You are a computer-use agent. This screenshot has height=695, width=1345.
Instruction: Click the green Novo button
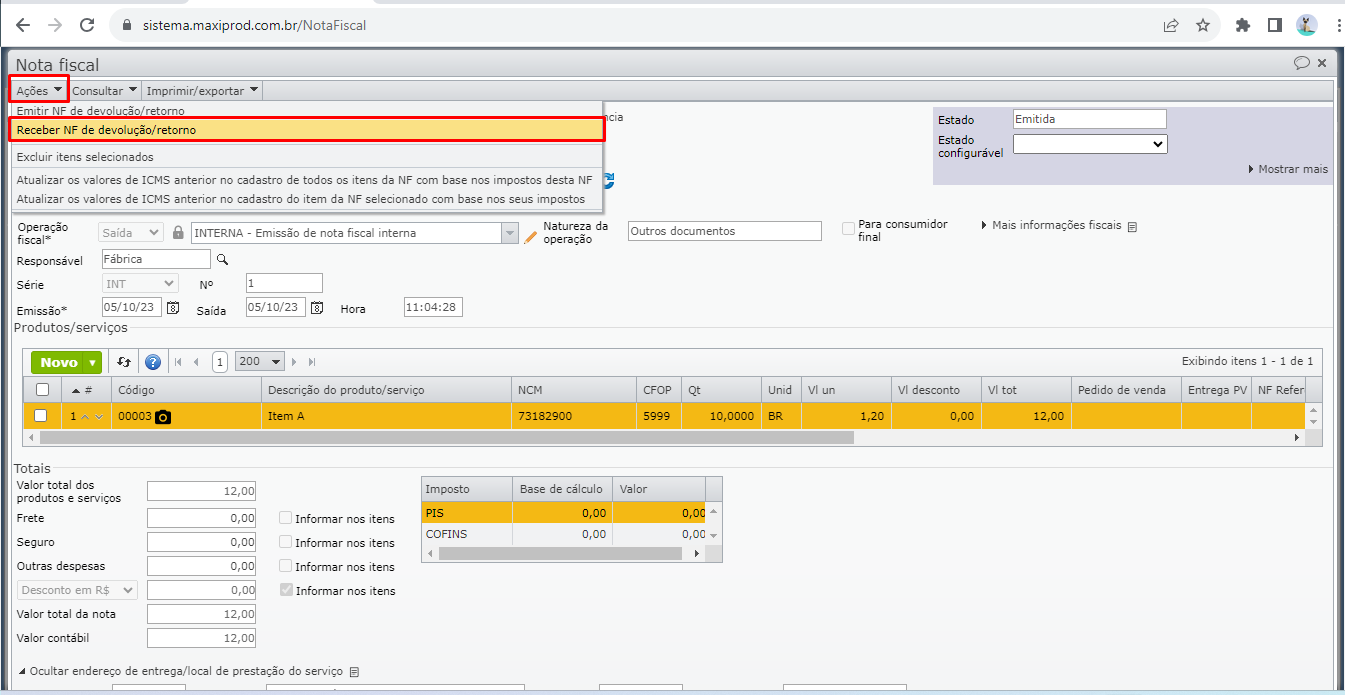tap(66, 362)
